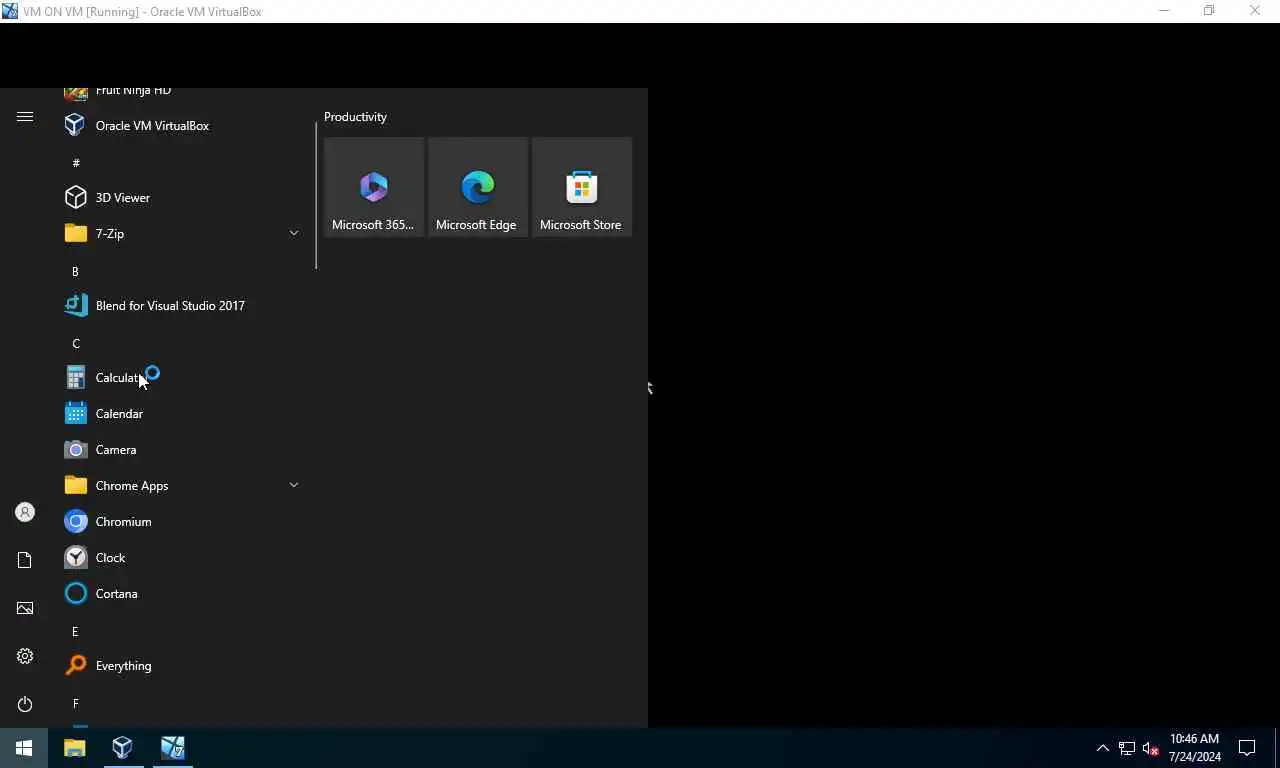1280x768 pixels.
Task: Click the 'C' letter header
Action: tap(76, 343)
